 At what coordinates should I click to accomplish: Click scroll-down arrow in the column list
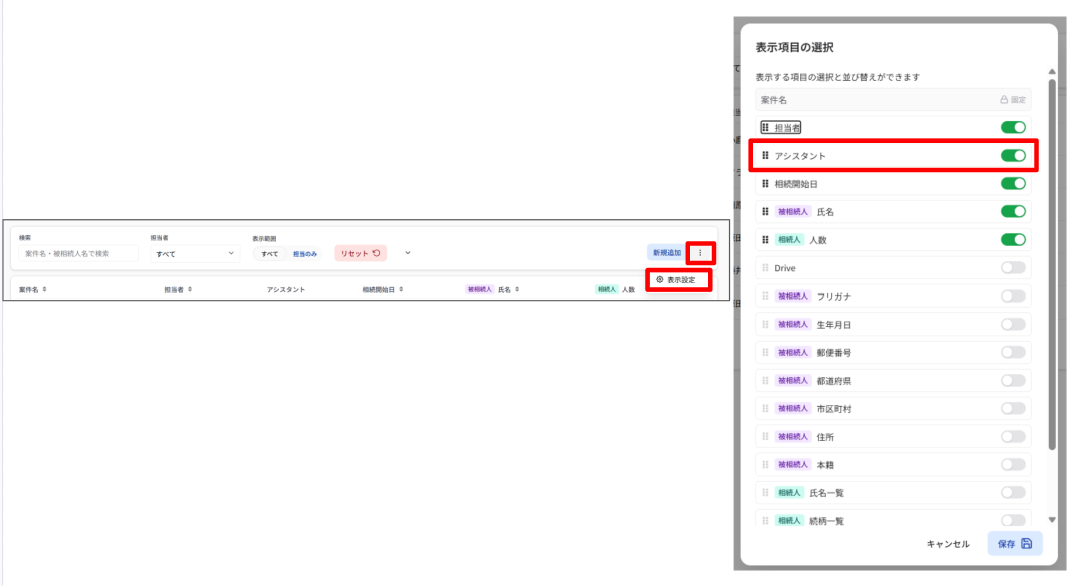click(x=1051, y=520)
